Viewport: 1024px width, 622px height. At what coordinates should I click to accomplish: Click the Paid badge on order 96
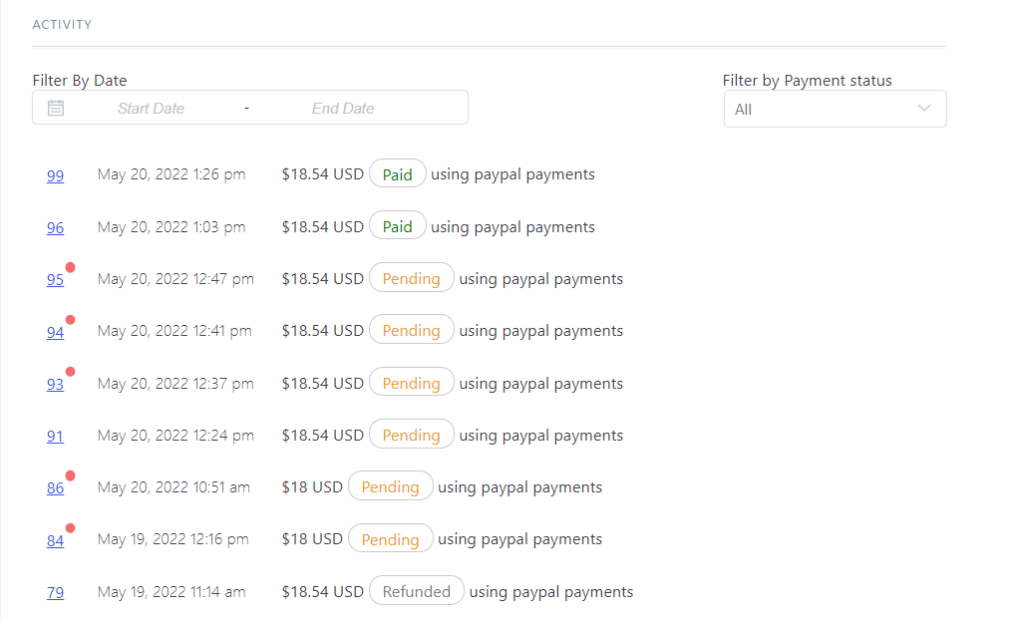(x=398, y=226)
